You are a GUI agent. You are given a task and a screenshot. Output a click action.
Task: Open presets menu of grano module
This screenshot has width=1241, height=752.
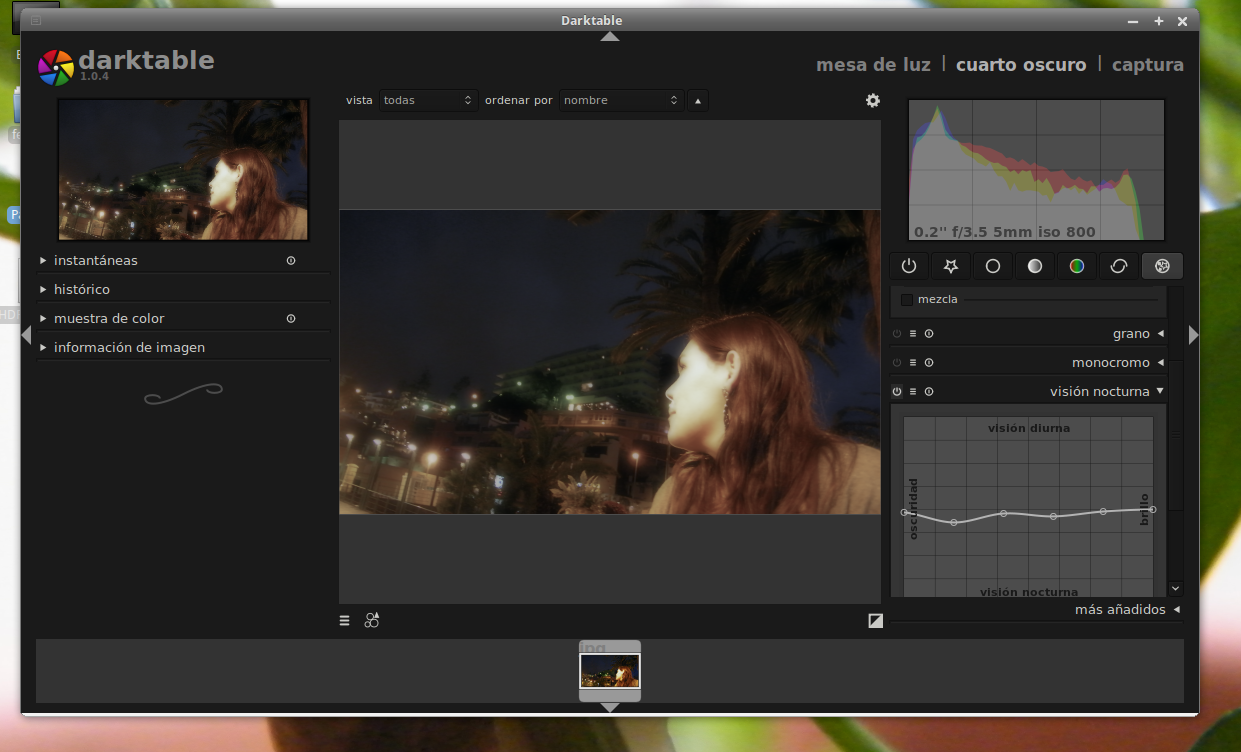pos(913,334)
